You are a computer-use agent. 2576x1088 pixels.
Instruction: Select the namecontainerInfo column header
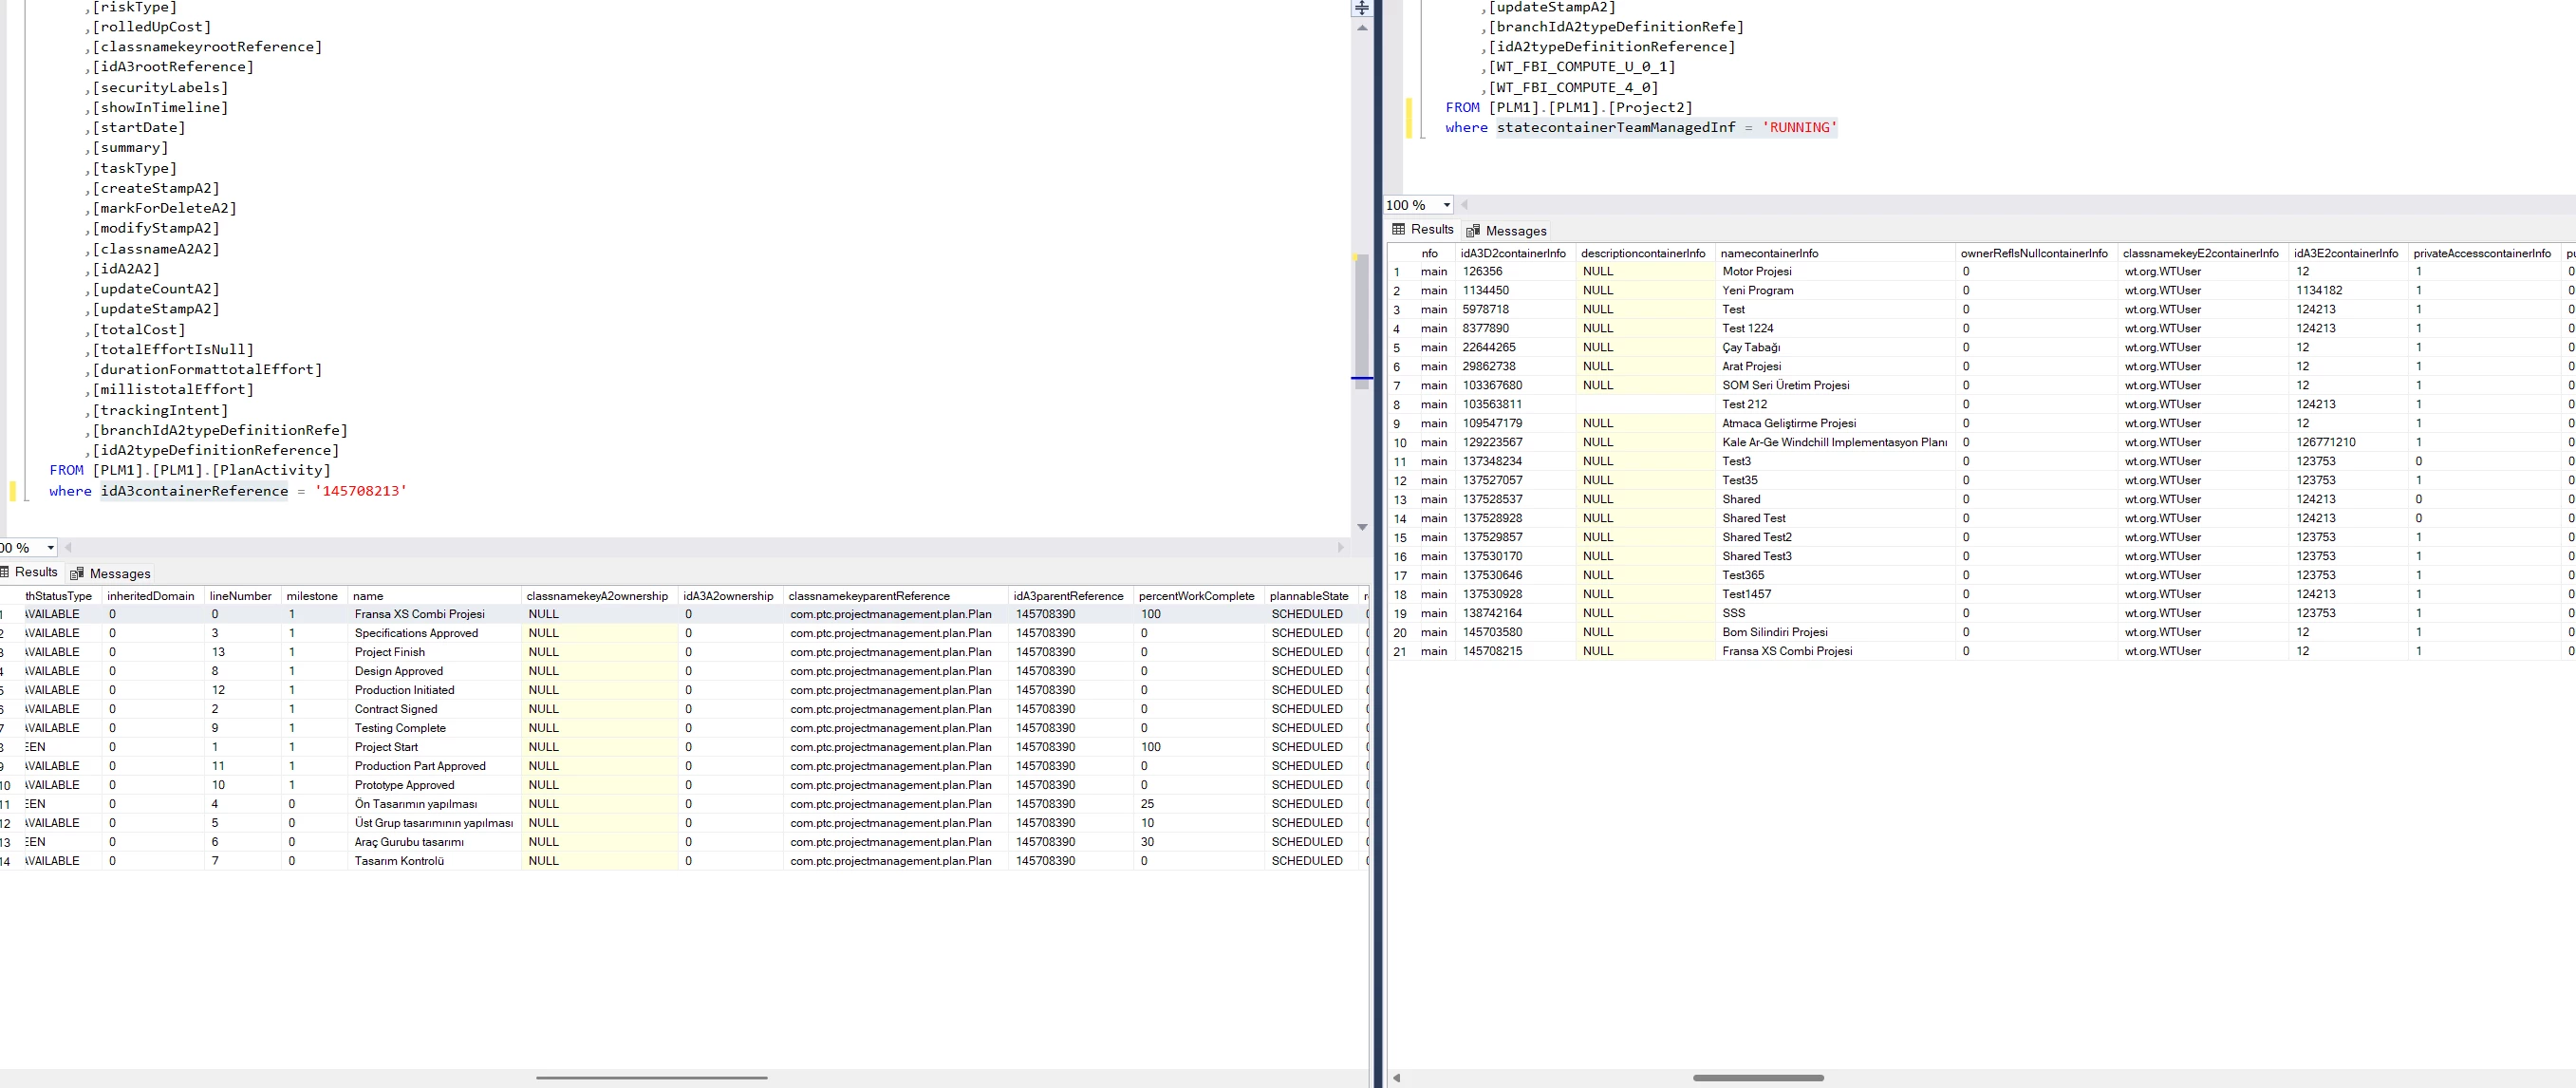1769,253
